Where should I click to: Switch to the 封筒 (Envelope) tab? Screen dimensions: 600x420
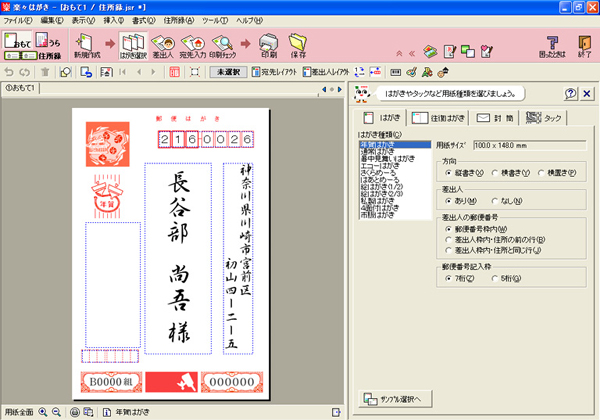496,118
